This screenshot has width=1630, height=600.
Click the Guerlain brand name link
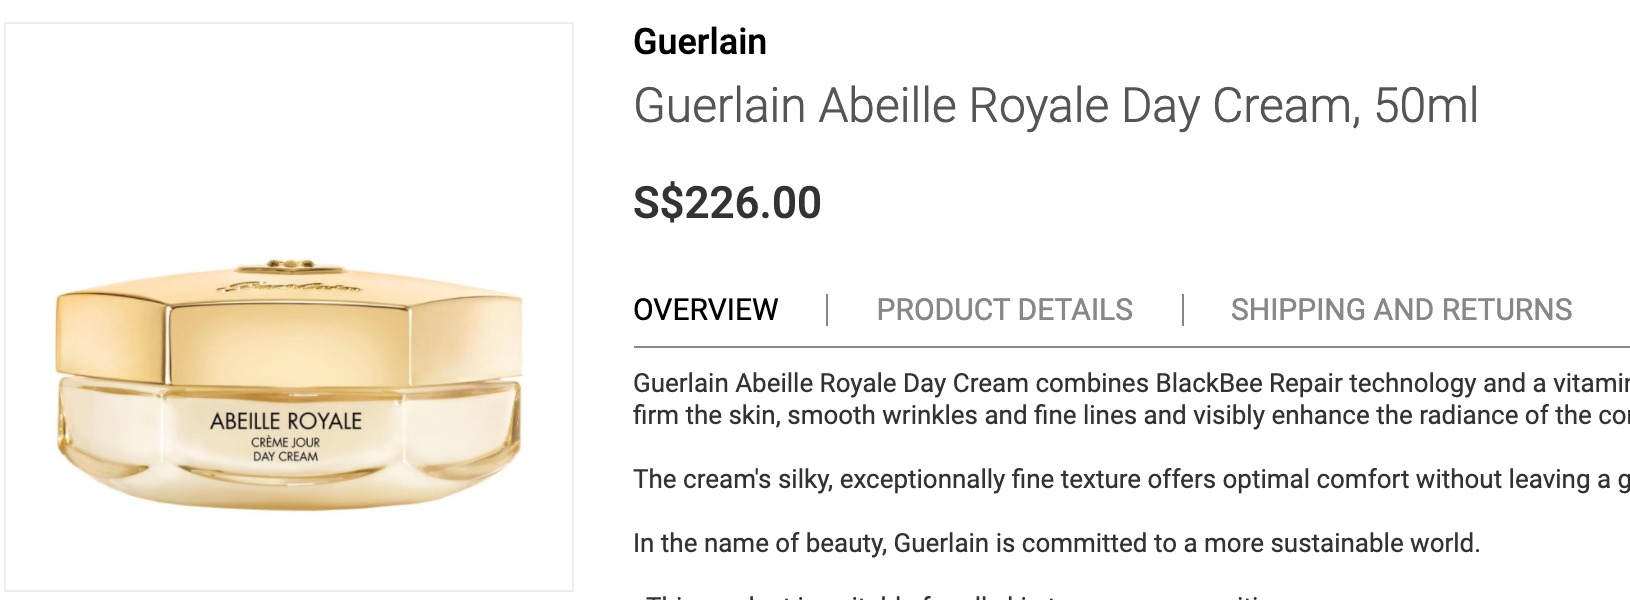click(700, 42)
